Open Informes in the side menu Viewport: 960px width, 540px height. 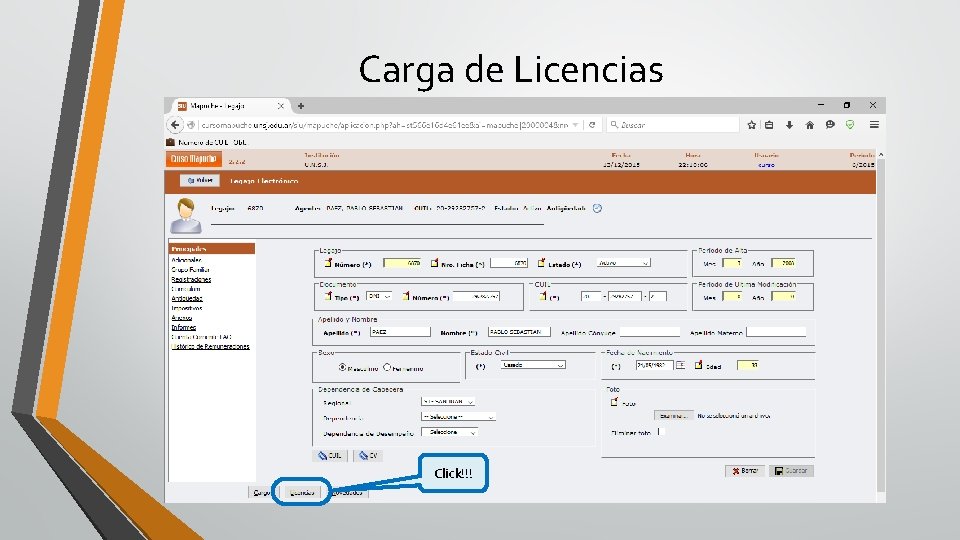[184, 328]
